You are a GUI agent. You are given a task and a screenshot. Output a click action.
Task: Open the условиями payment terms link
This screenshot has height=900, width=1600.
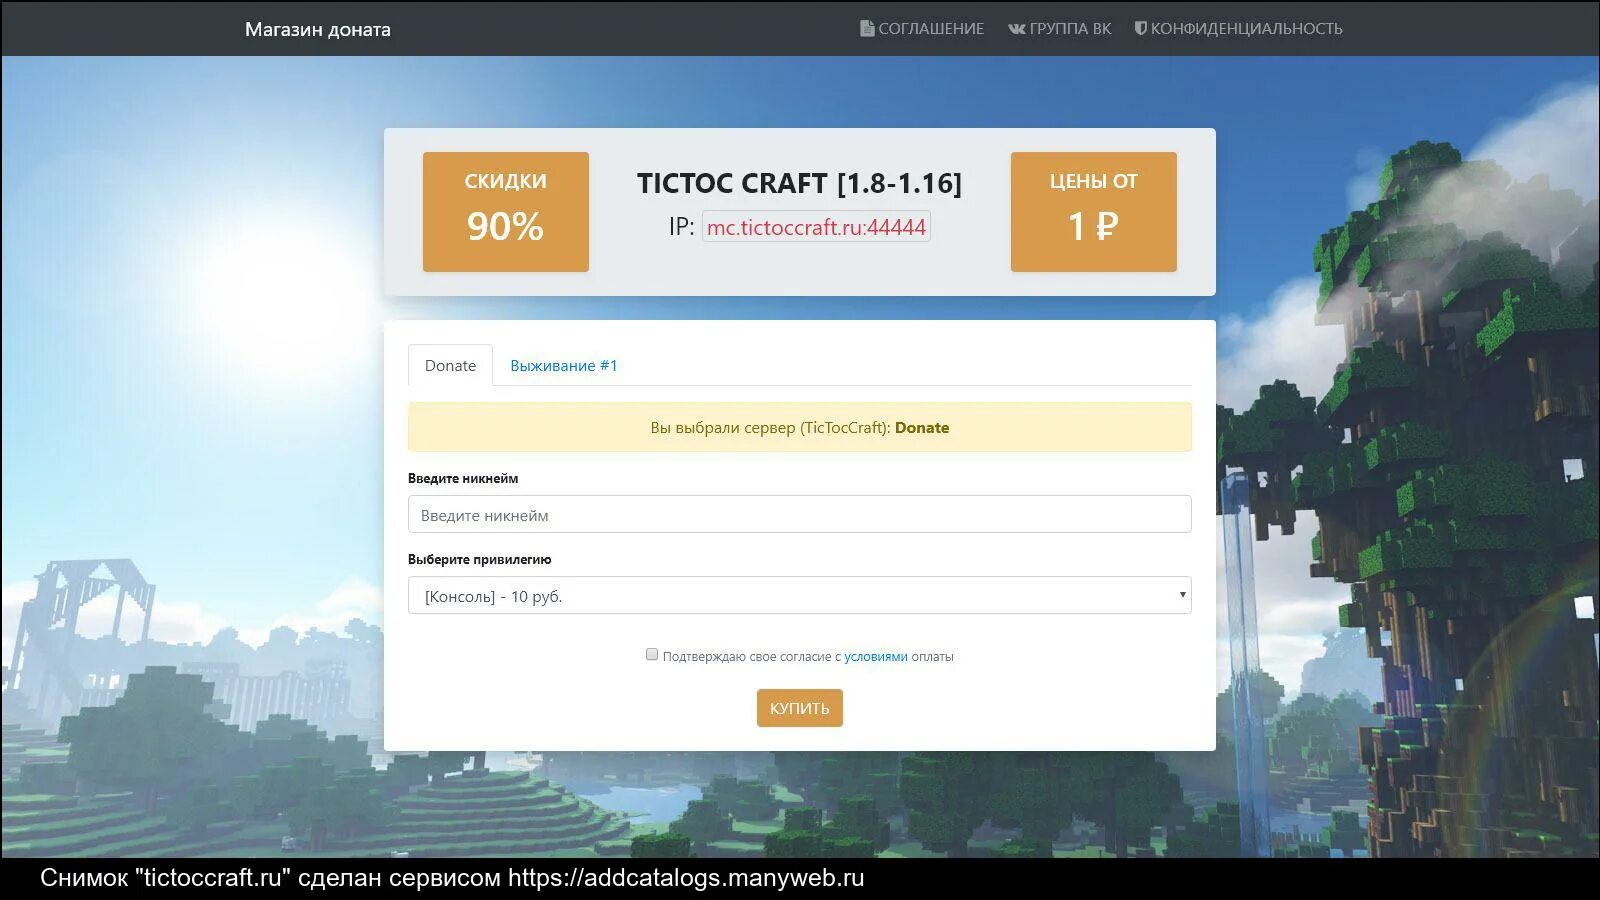876,657
